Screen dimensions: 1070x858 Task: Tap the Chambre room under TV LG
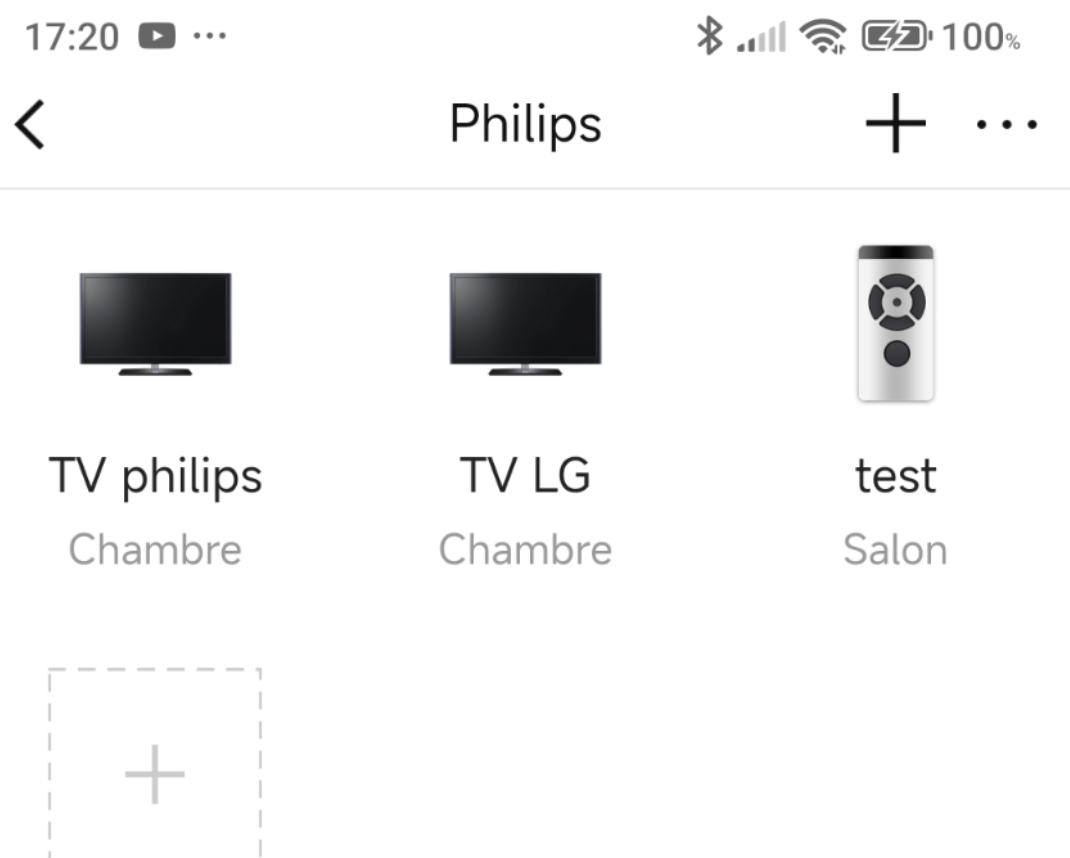click(x=525, y=549)
